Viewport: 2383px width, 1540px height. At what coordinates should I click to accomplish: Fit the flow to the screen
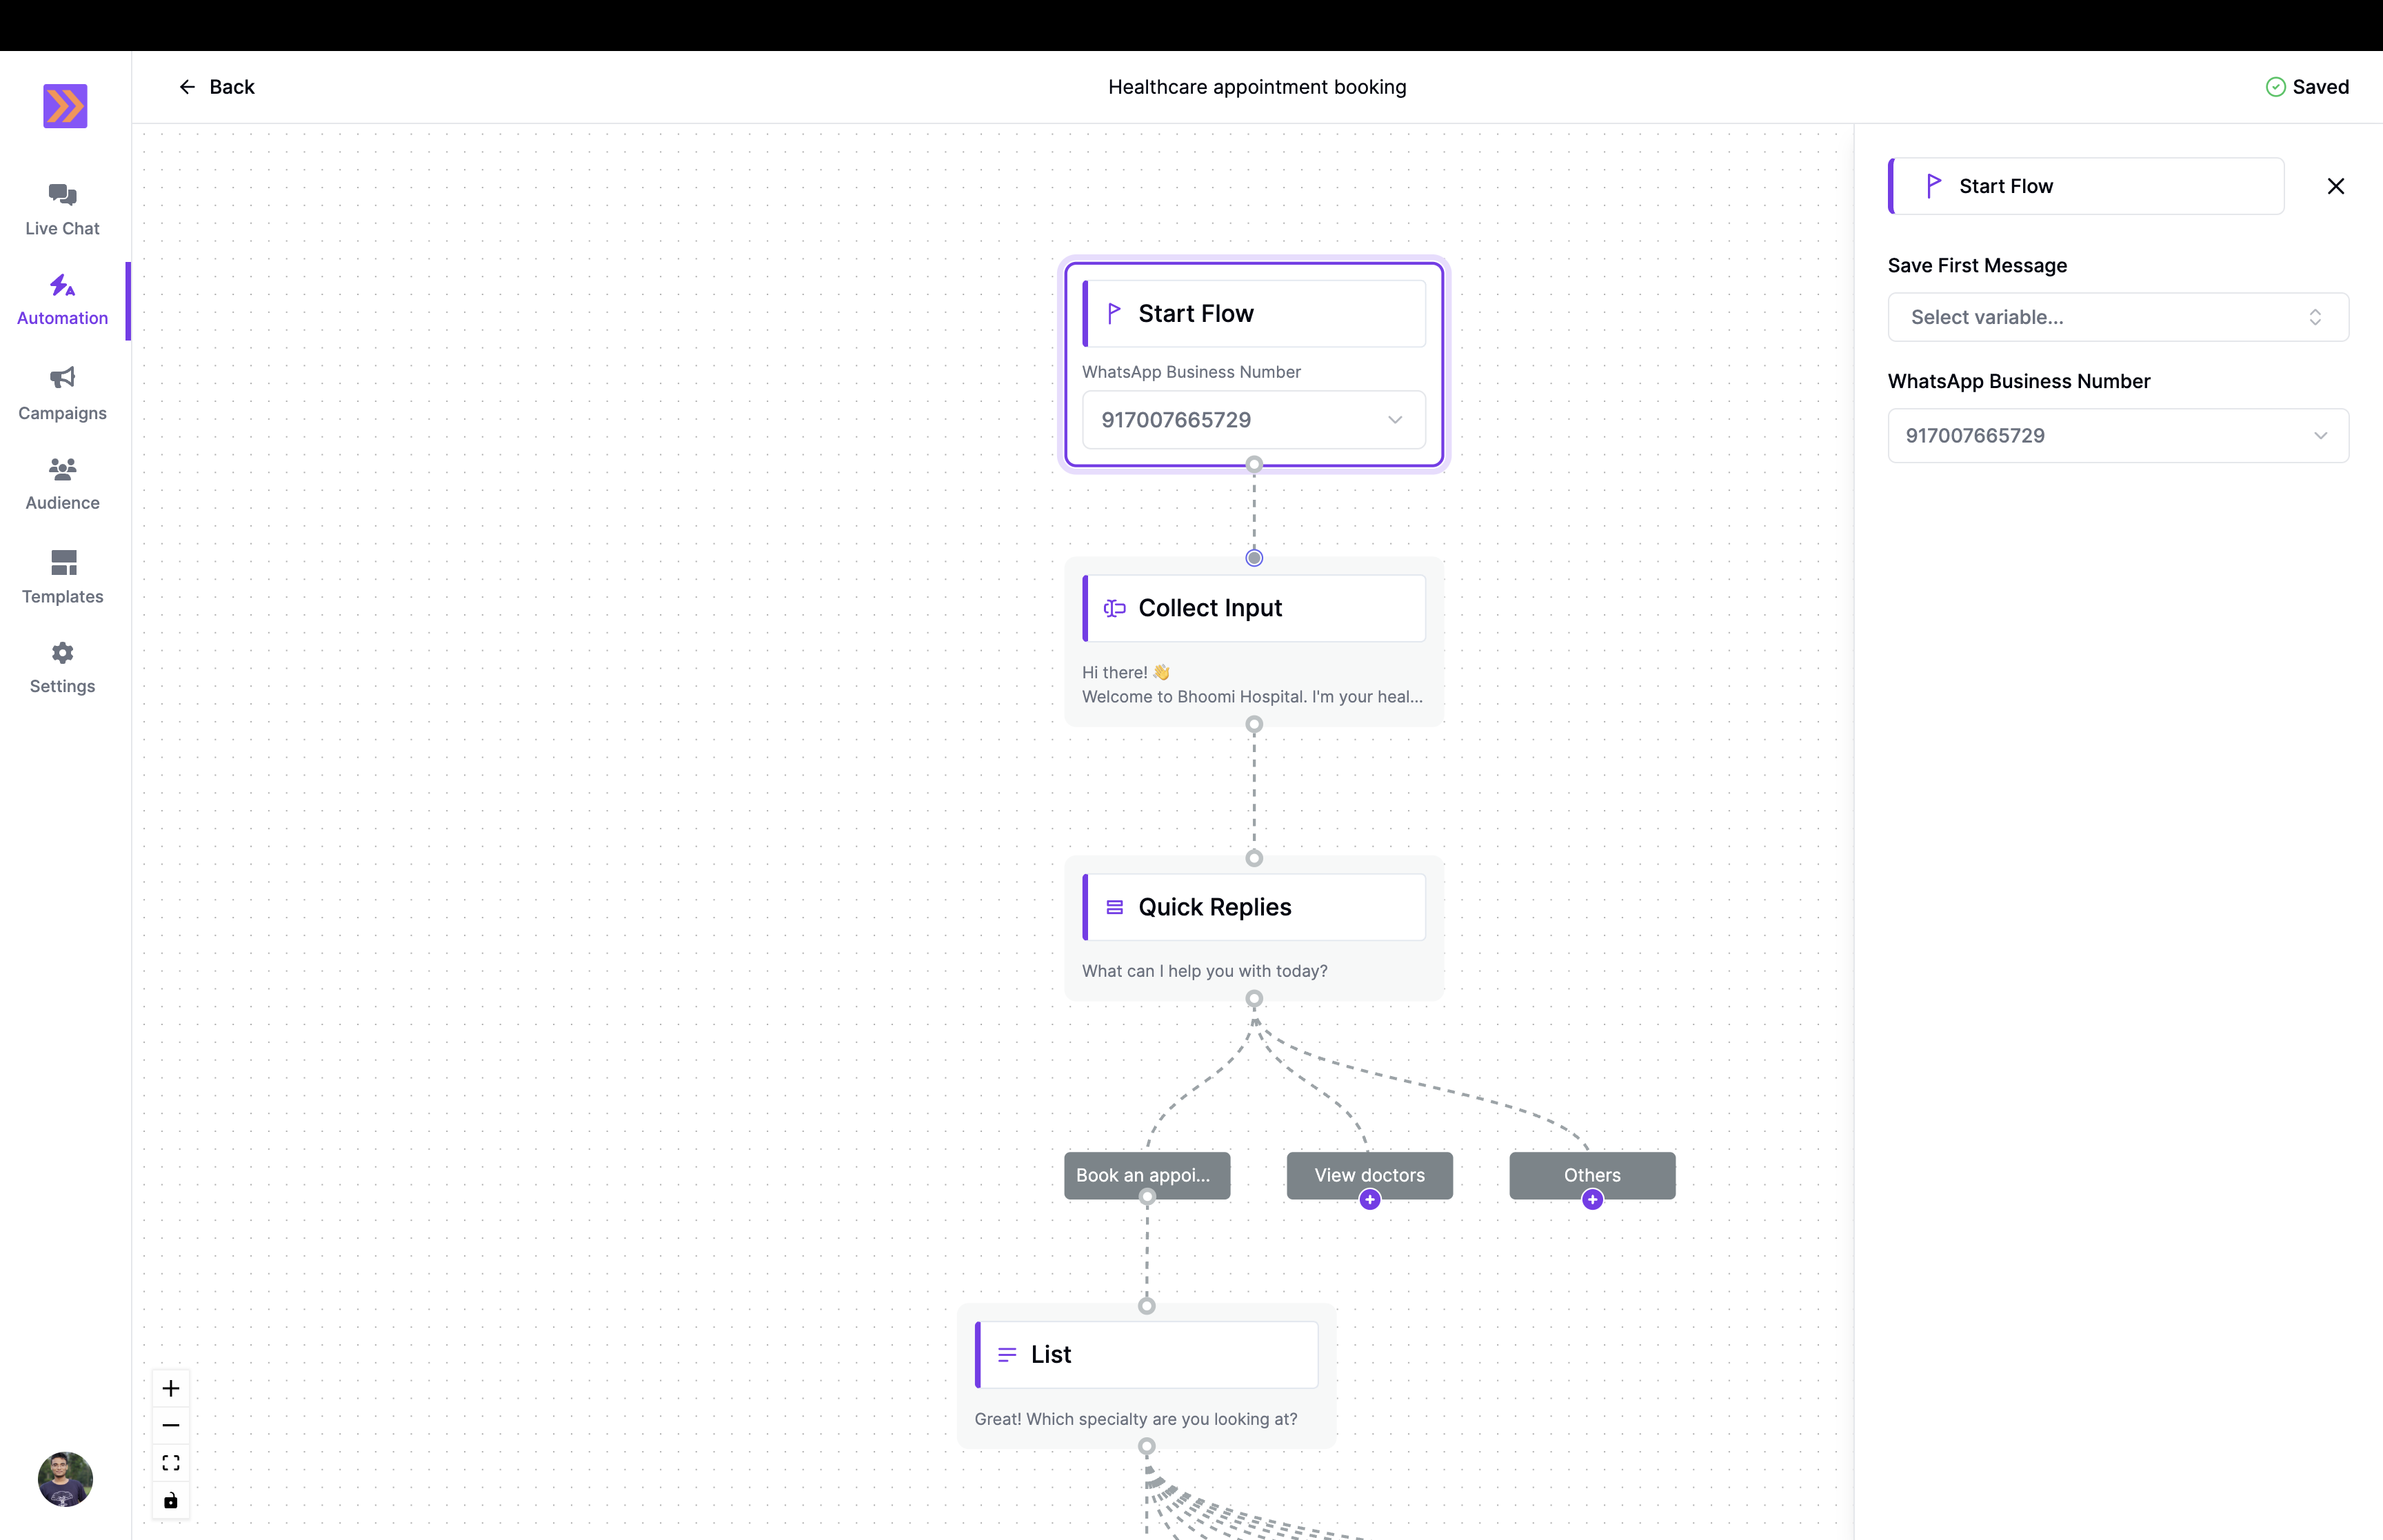pyautogui.click(x=170, y=1462)
